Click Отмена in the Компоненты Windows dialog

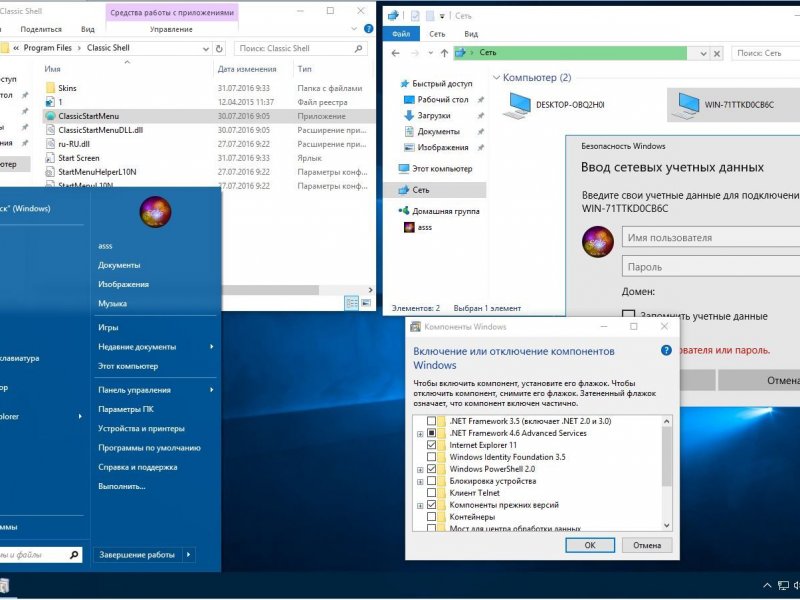[x=647, y=545]
